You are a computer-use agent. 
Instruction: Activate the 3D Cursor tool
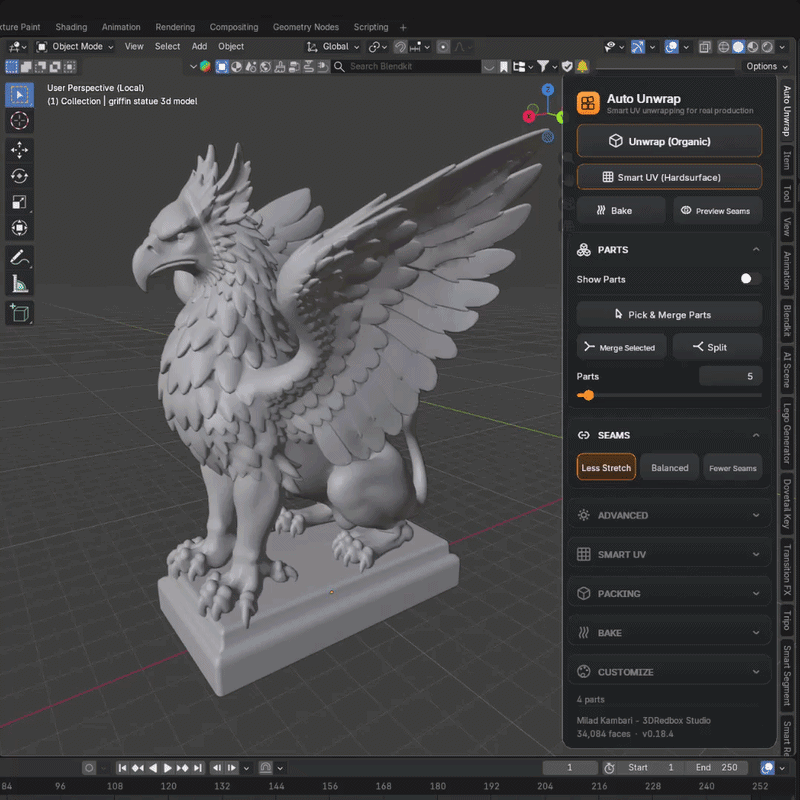click(19, 121)
